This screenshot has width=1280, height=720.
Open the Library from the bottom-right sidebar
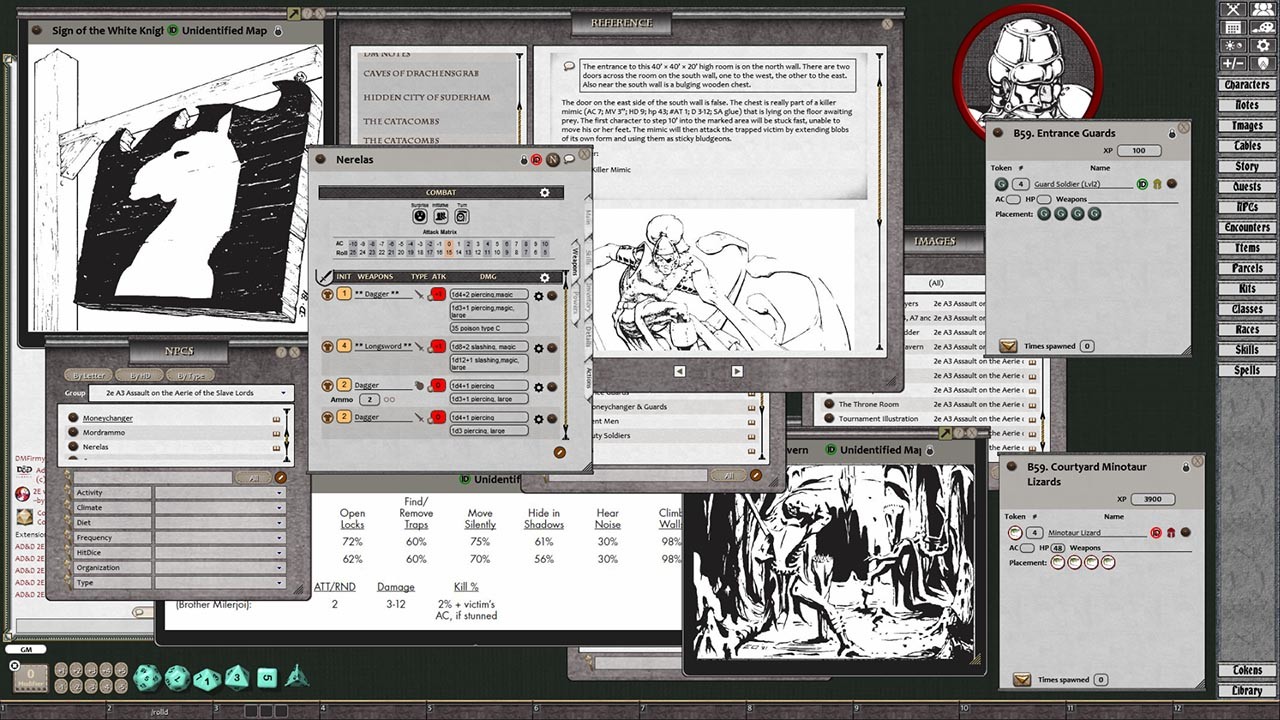pos(1247,690)
